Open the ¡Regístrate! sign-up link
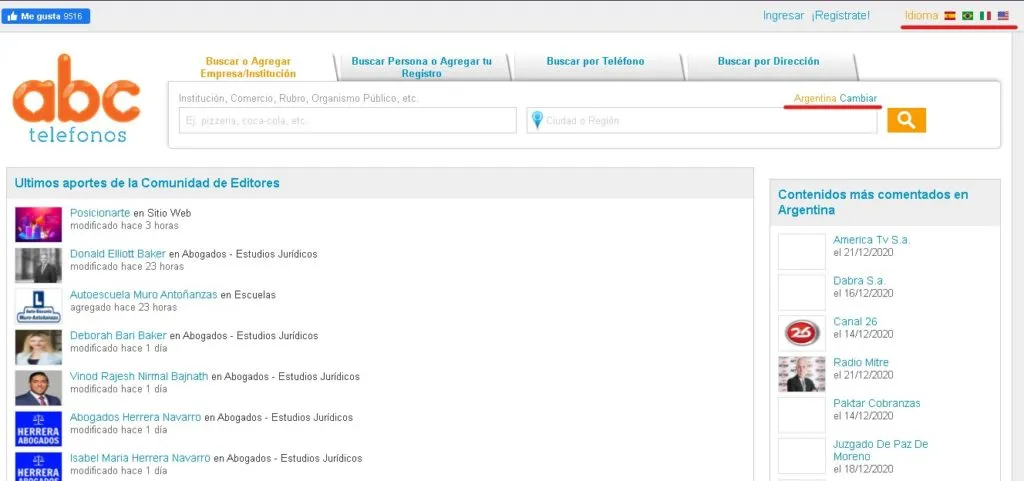The height and width of the screenshot is (481, 1024). coord(840,16)
